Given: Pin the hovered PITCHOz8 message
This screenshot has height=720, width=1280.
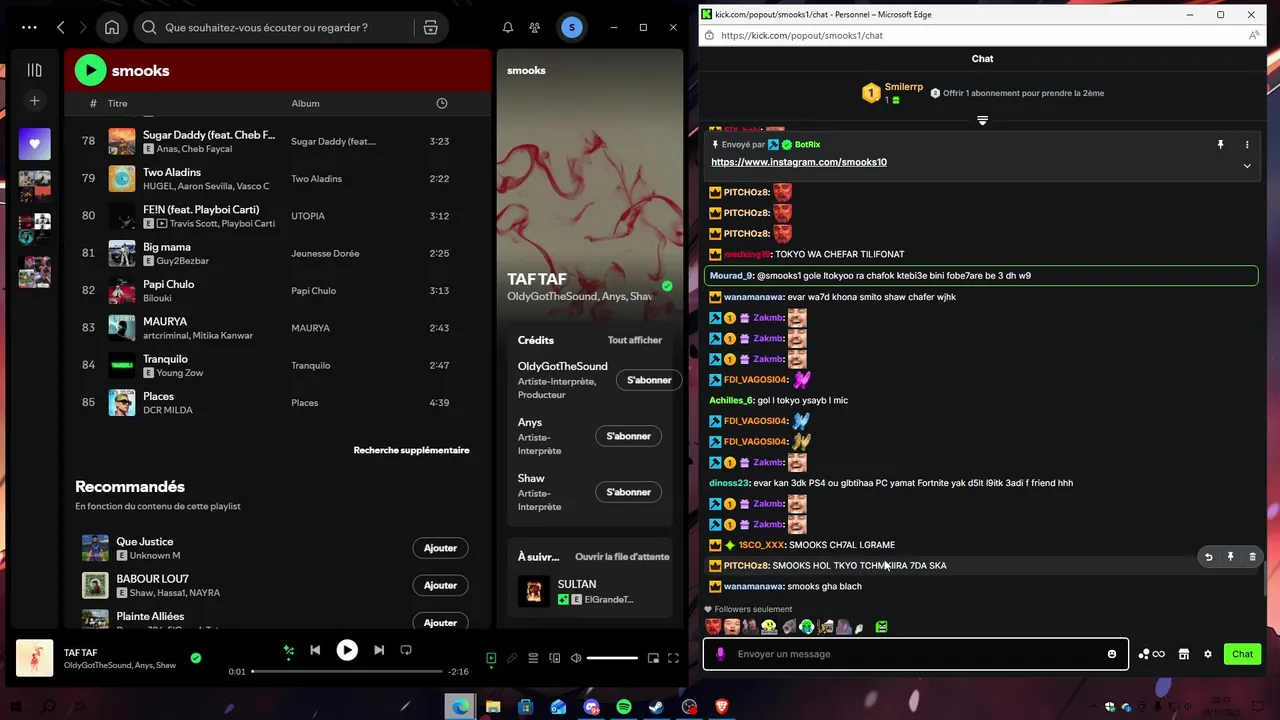Looking at the screenshot, I should coord(1230,557).
